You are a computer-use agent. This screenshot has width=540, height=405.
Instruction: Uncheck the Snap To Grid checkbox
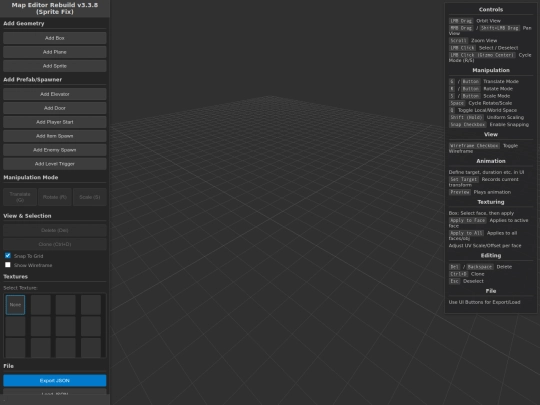pos(8,256)
